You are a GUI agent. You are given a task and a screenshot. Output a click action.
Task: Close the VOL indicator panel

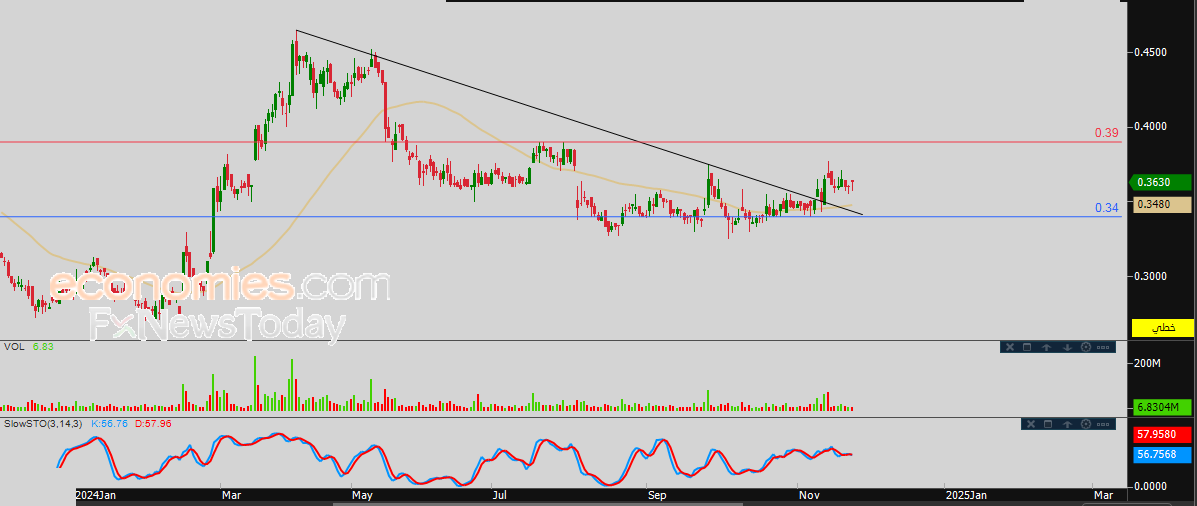pyautogui.click(x=1009, y=347)
